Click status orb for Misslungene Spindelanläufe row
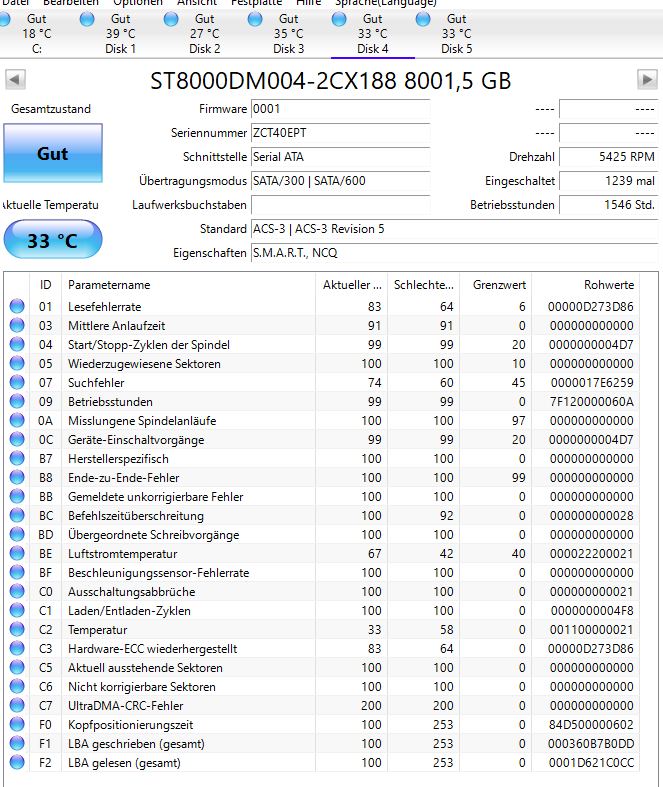This screenshot has width=663, height=787. point(17,421)
